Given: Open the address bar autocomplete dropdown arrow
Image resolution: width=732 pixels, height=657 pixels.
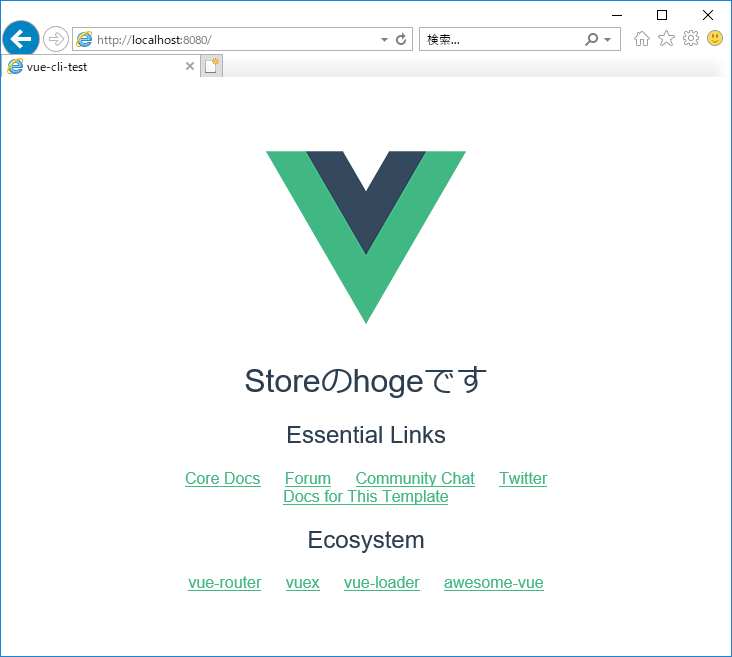Looking at the screenshot, I should (384, 40).
